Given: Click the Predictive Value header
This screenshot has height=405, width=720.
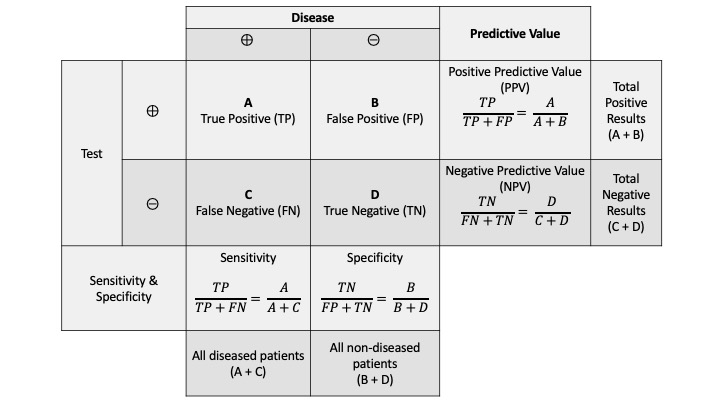Looking at the screenshot, I should 515,34.
